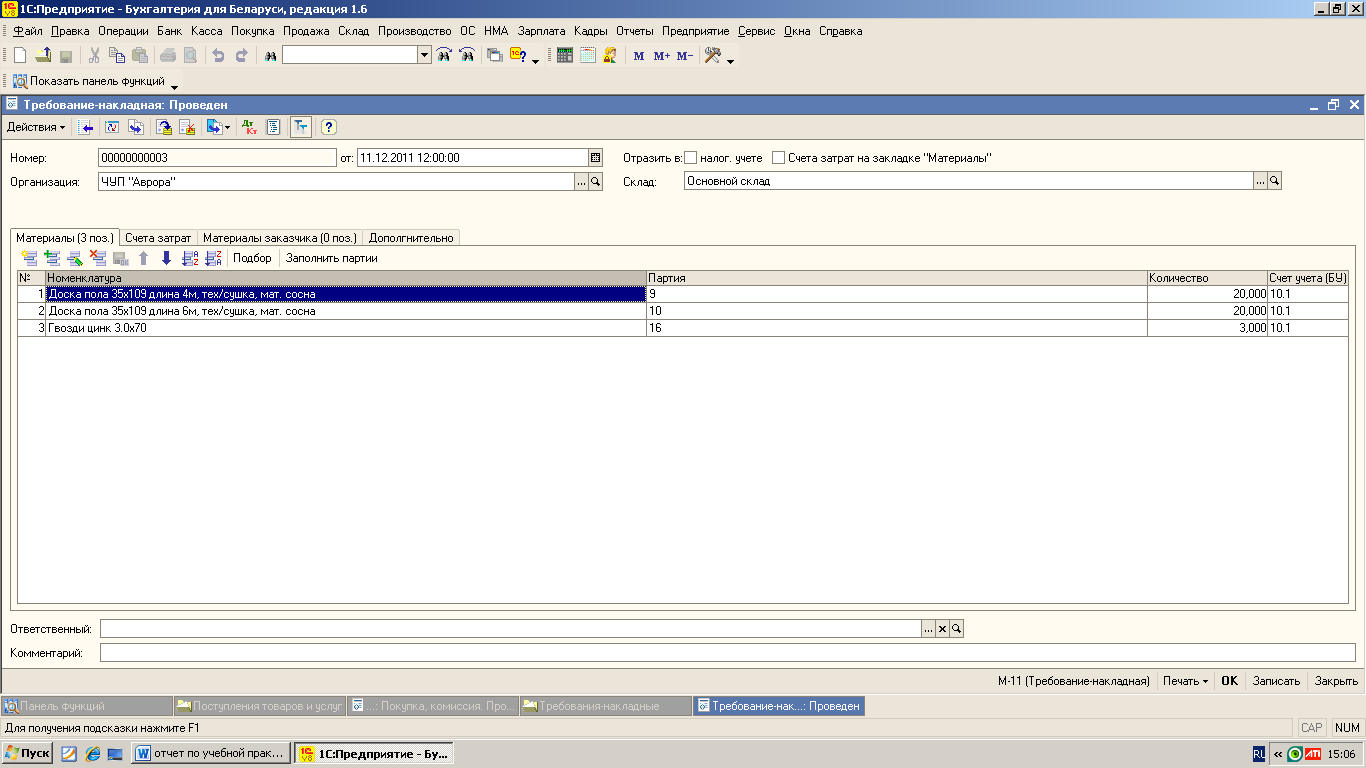Image resolution: width=1366 pixels, height=768 pixels.
Task: Open the calendar icon in toolbar
Action: pos(587,56)
